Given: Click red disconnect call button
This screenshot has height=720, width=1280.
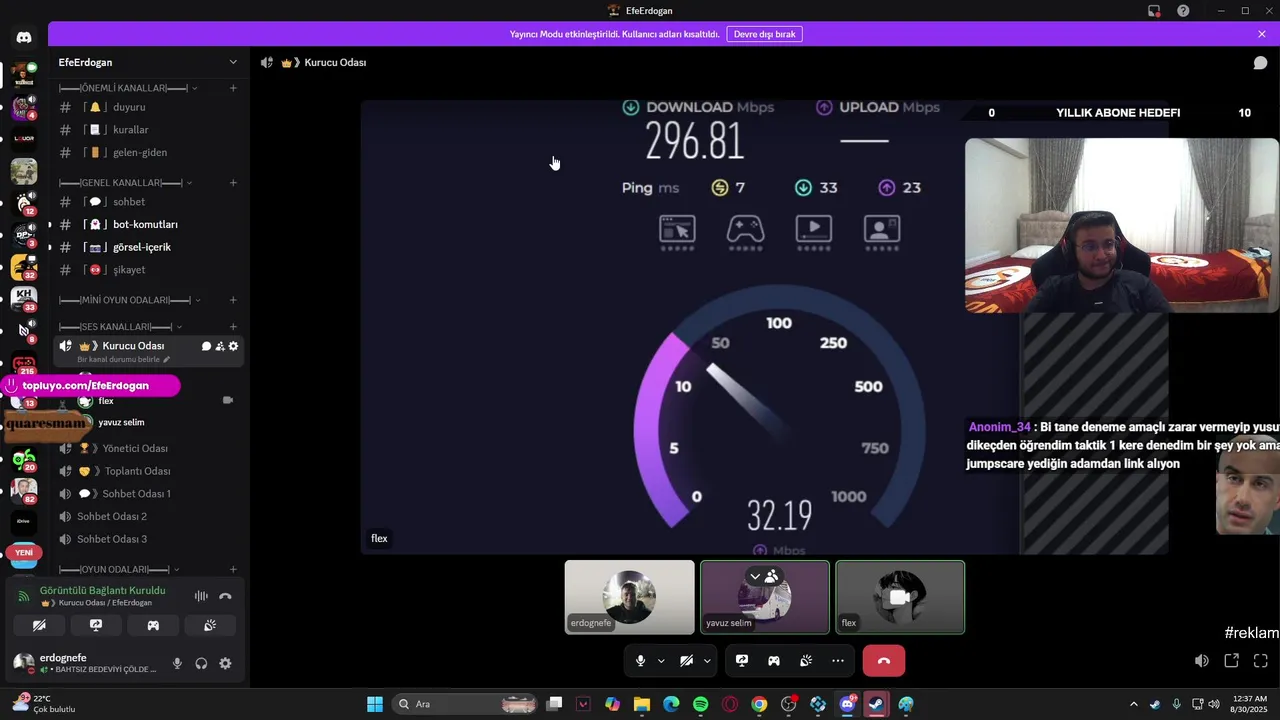Looking at the screenshot, I should [884, 661].
